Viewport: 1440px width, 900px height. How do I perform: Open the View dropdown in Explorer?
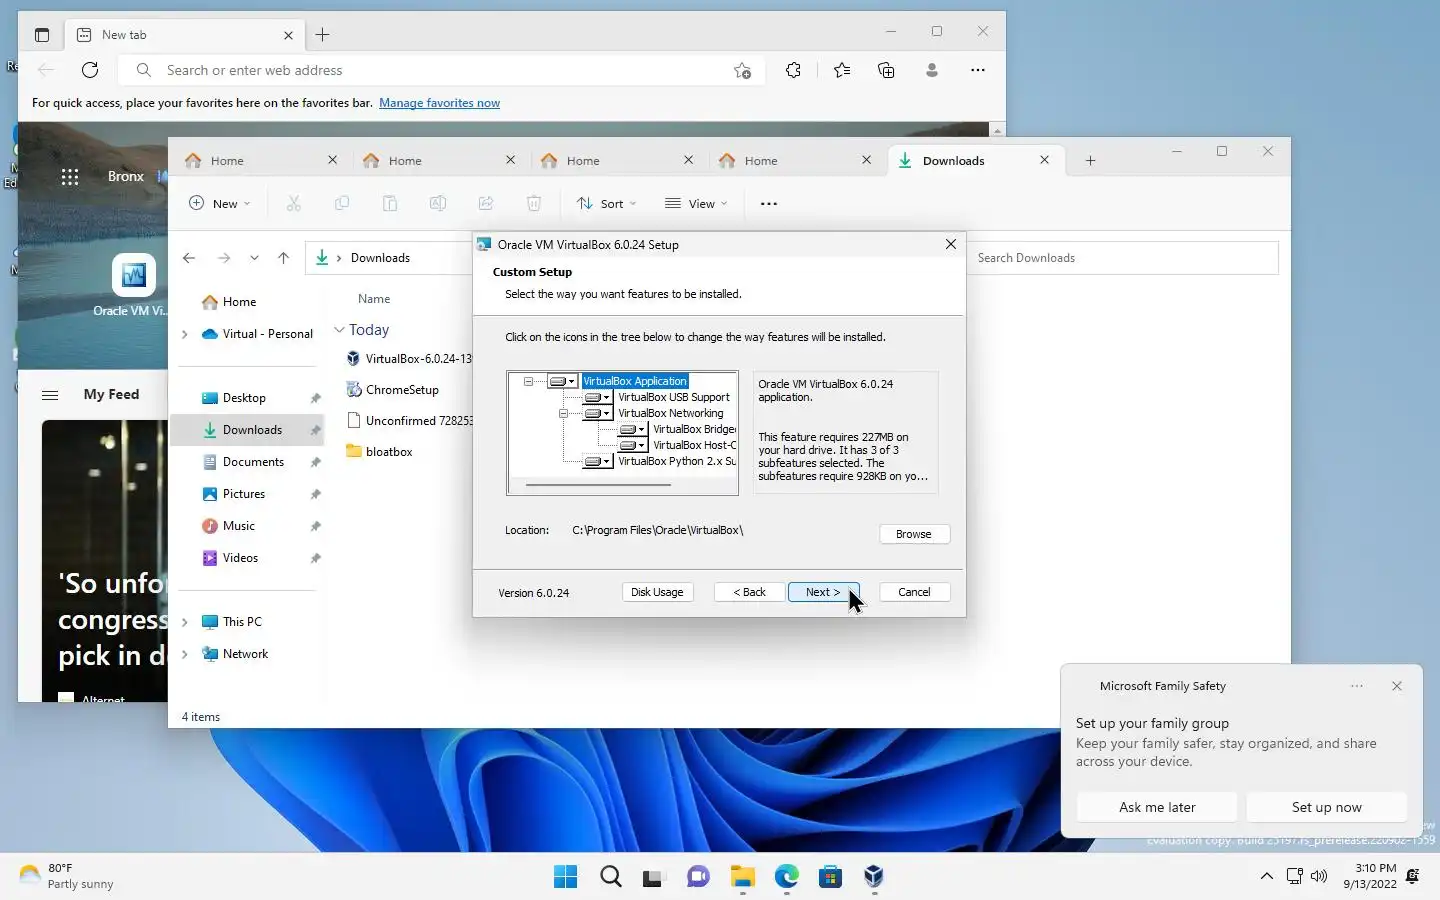[x=696, y=203]
